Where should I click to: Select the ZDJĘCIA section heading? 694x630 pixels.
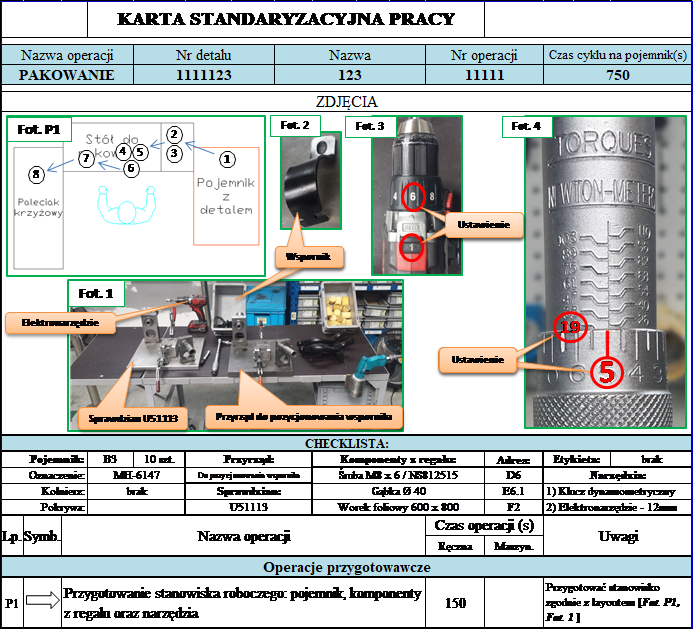coord(346,101)
